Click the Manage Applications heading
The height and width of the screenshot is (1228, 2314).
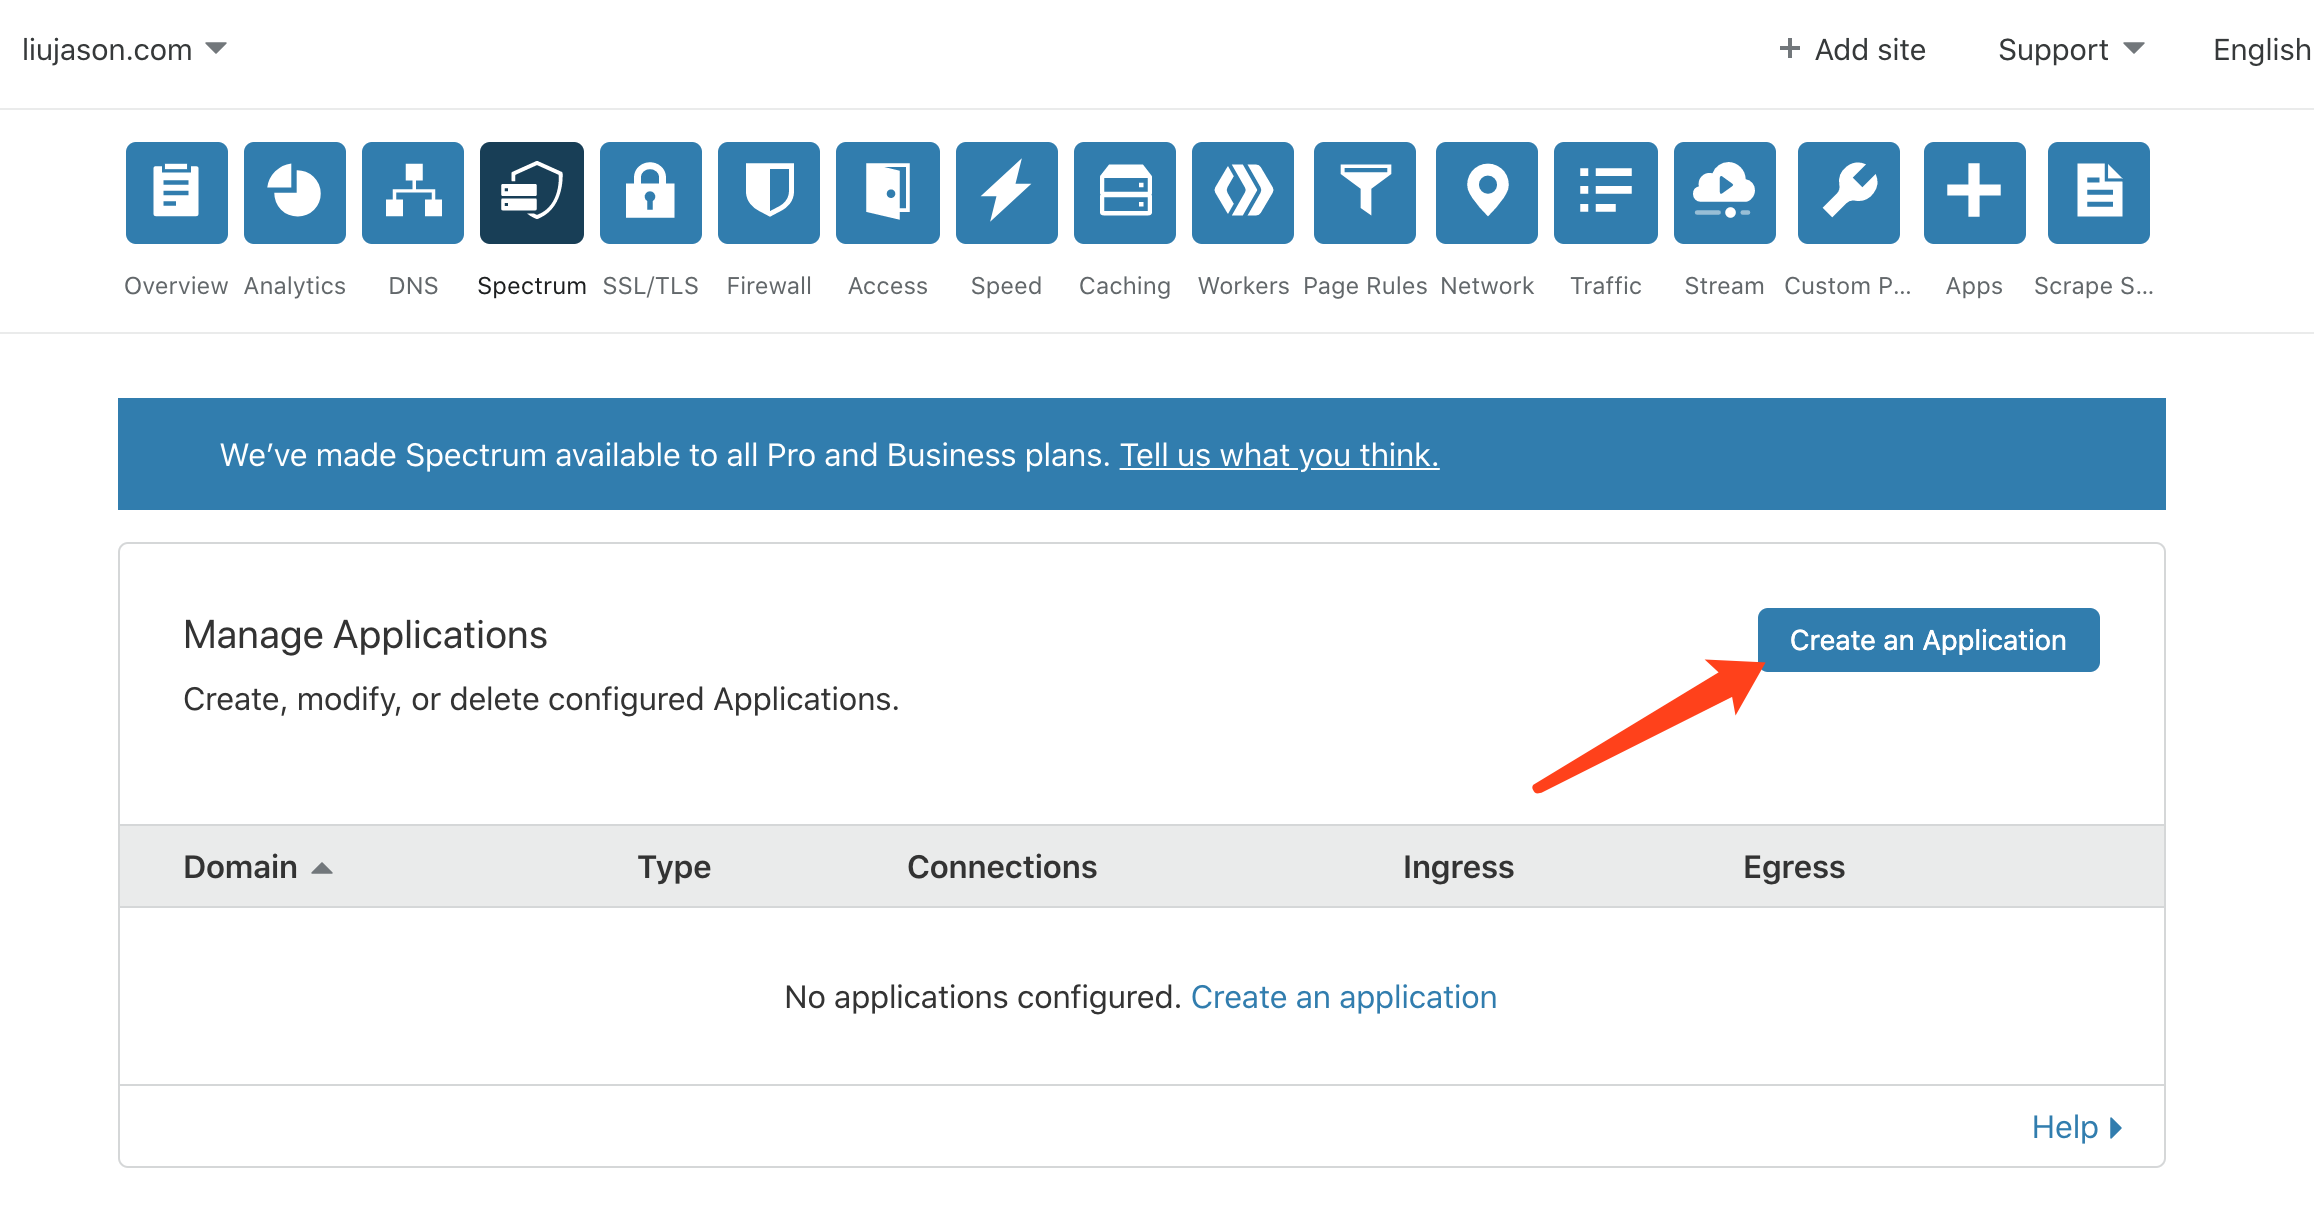point(365,635)
